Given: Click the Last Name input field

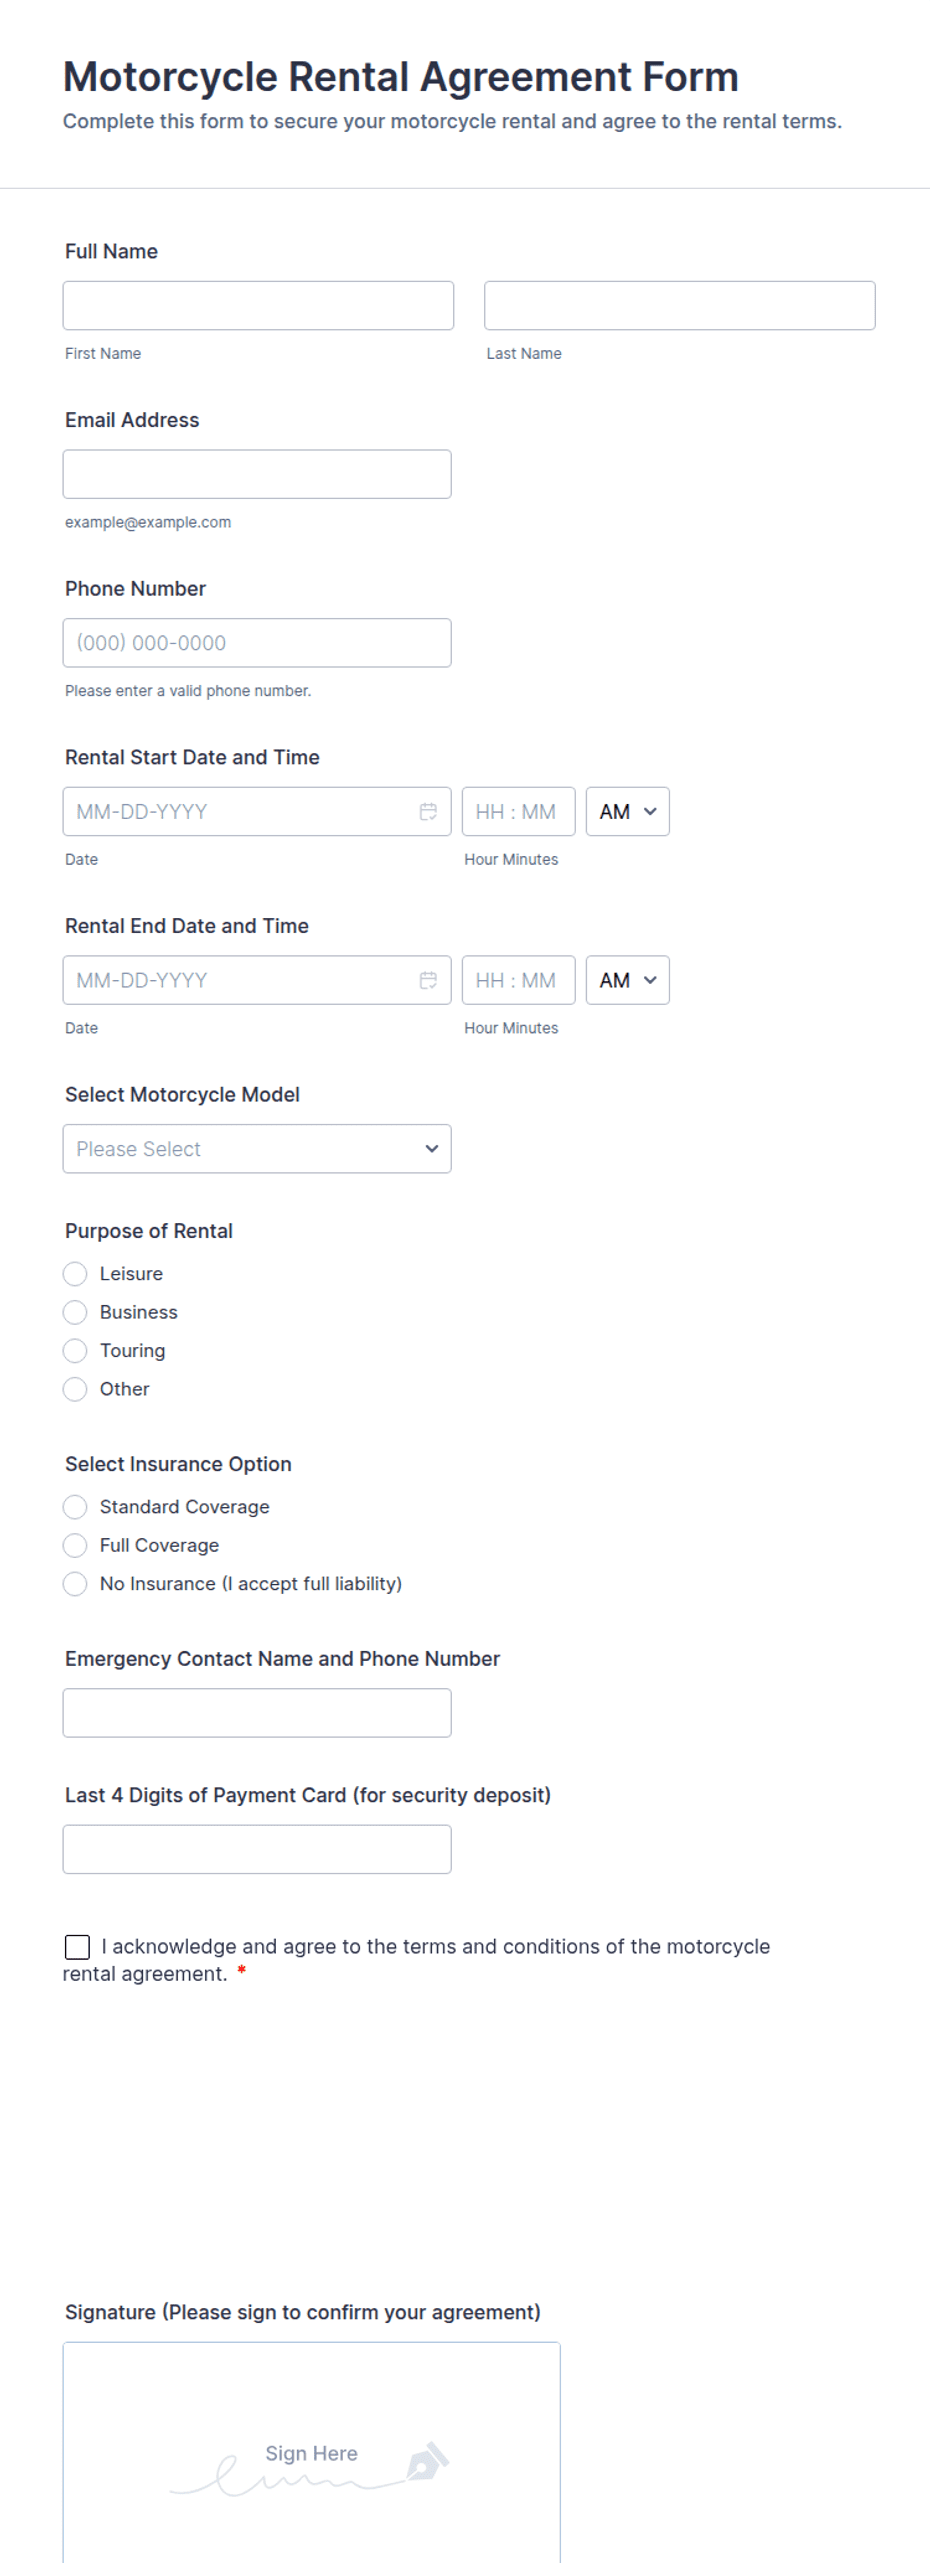Looking at the screenshot, I should 679,305.
